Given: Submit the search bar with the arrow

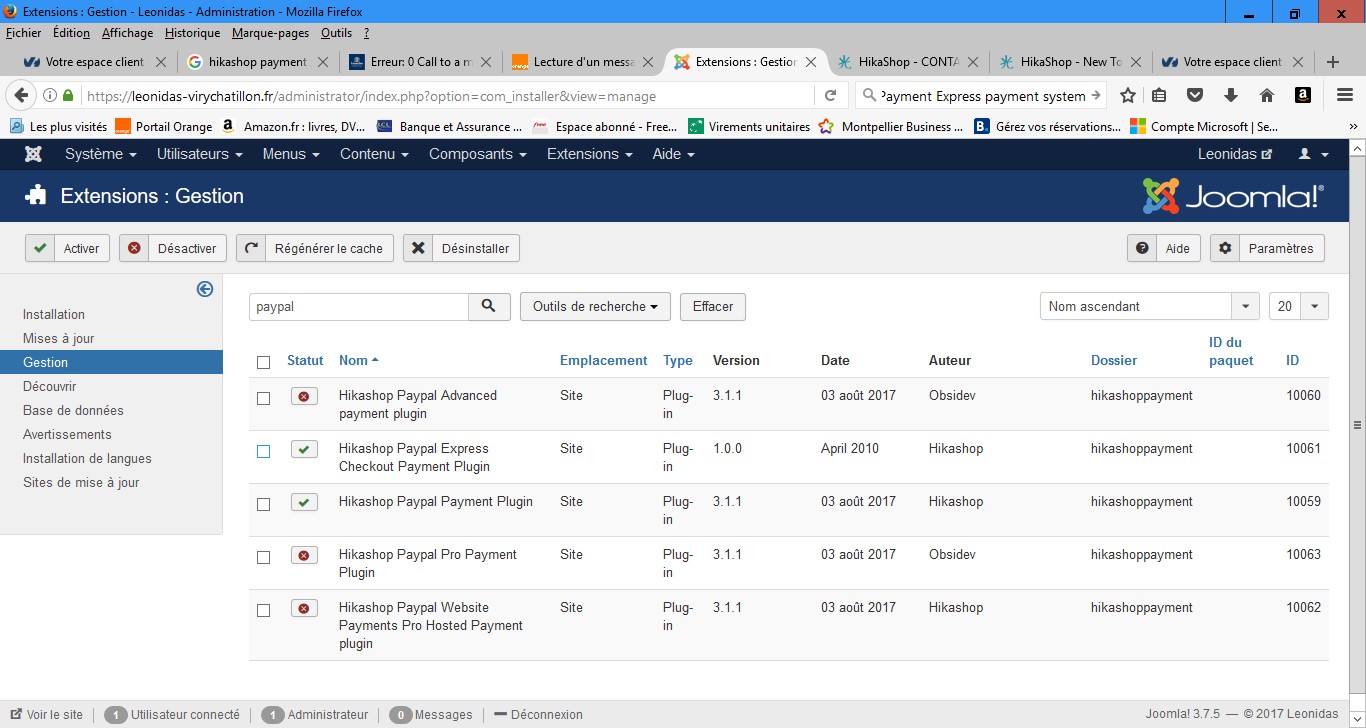Looking at the screenshot, I should (x=1096, y=96).
